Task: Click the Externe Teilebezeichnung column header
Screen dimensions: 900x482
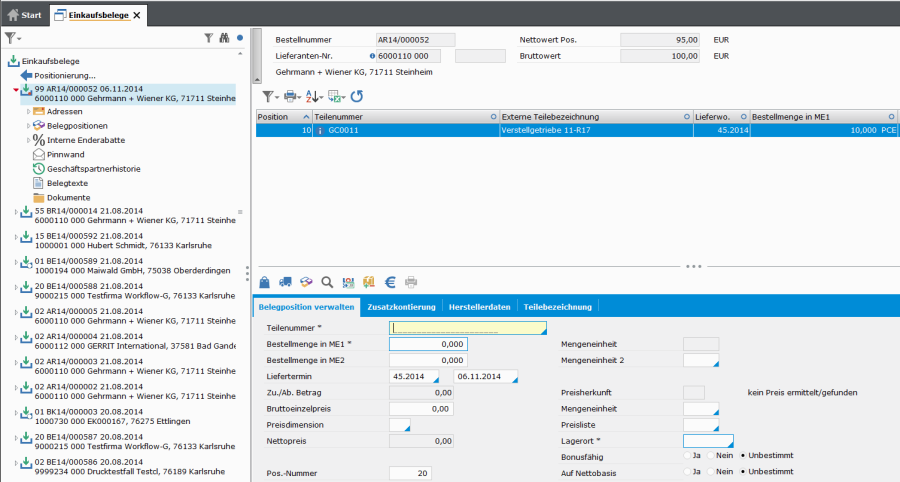Action: (x=596, y=116)
